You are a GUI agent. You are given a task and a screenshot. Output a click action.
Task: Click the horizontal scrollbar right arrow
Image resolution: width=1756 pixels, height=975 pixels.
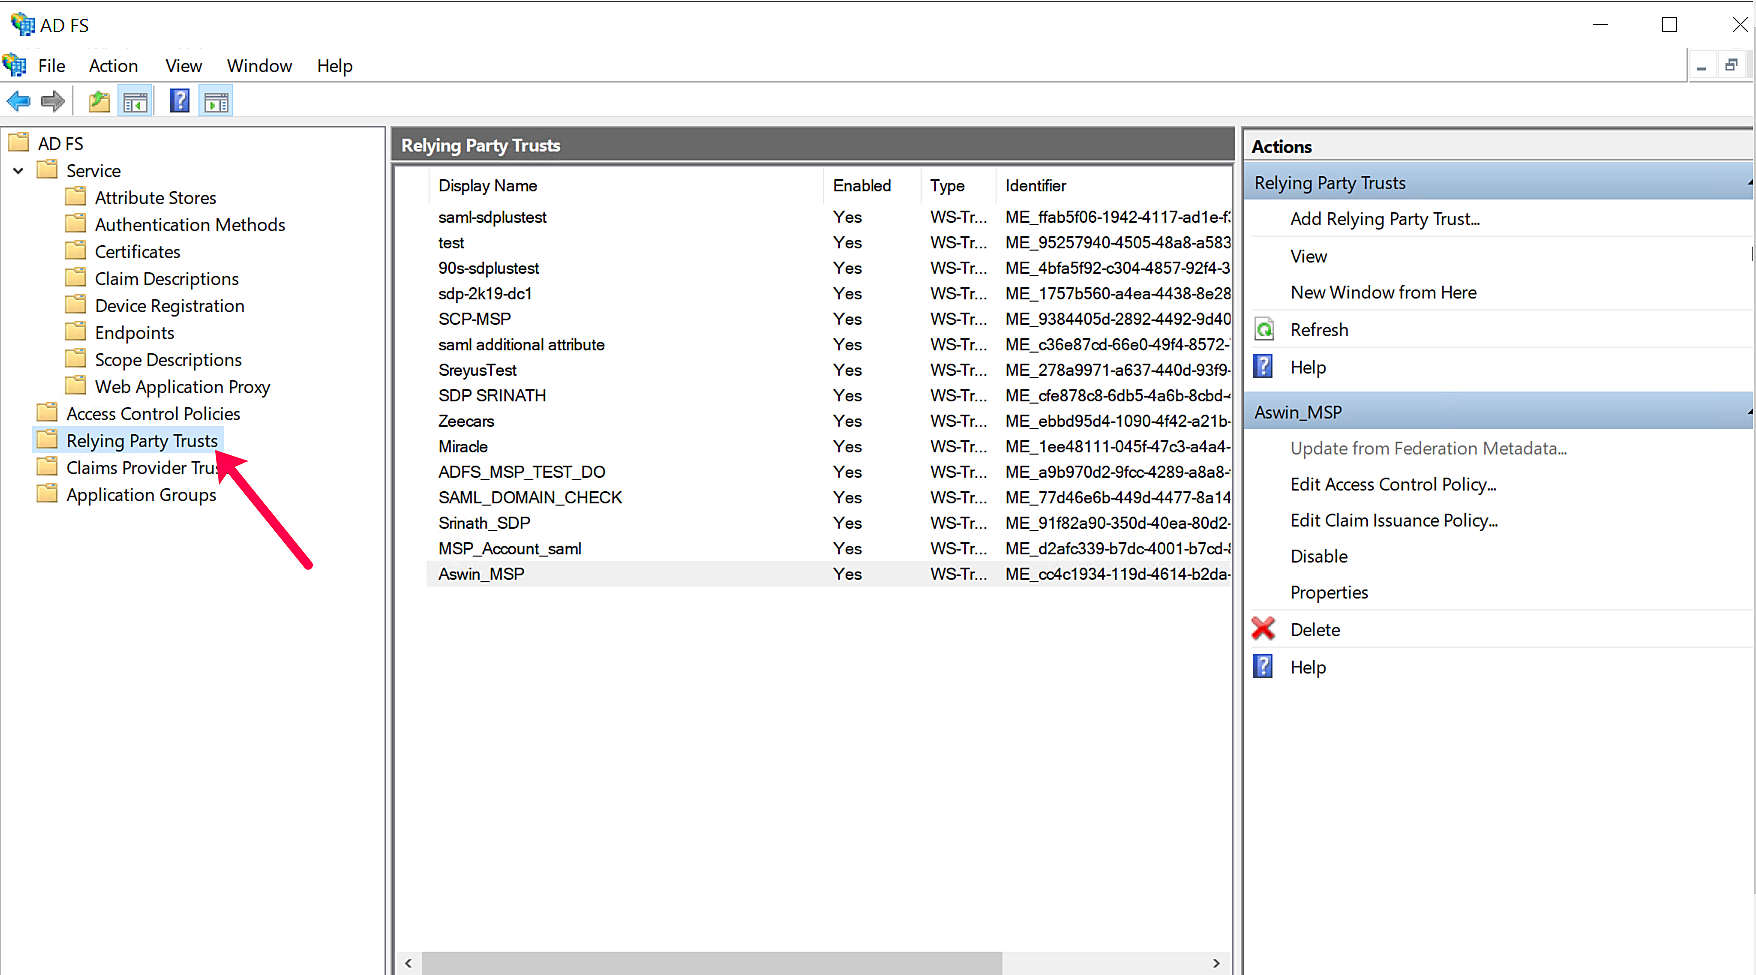(1216, 963)
